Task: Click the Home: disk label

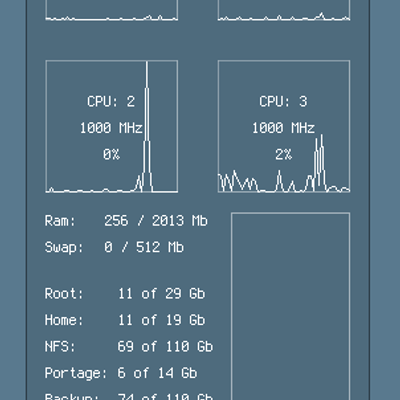Action: click(x=64, y=320)
